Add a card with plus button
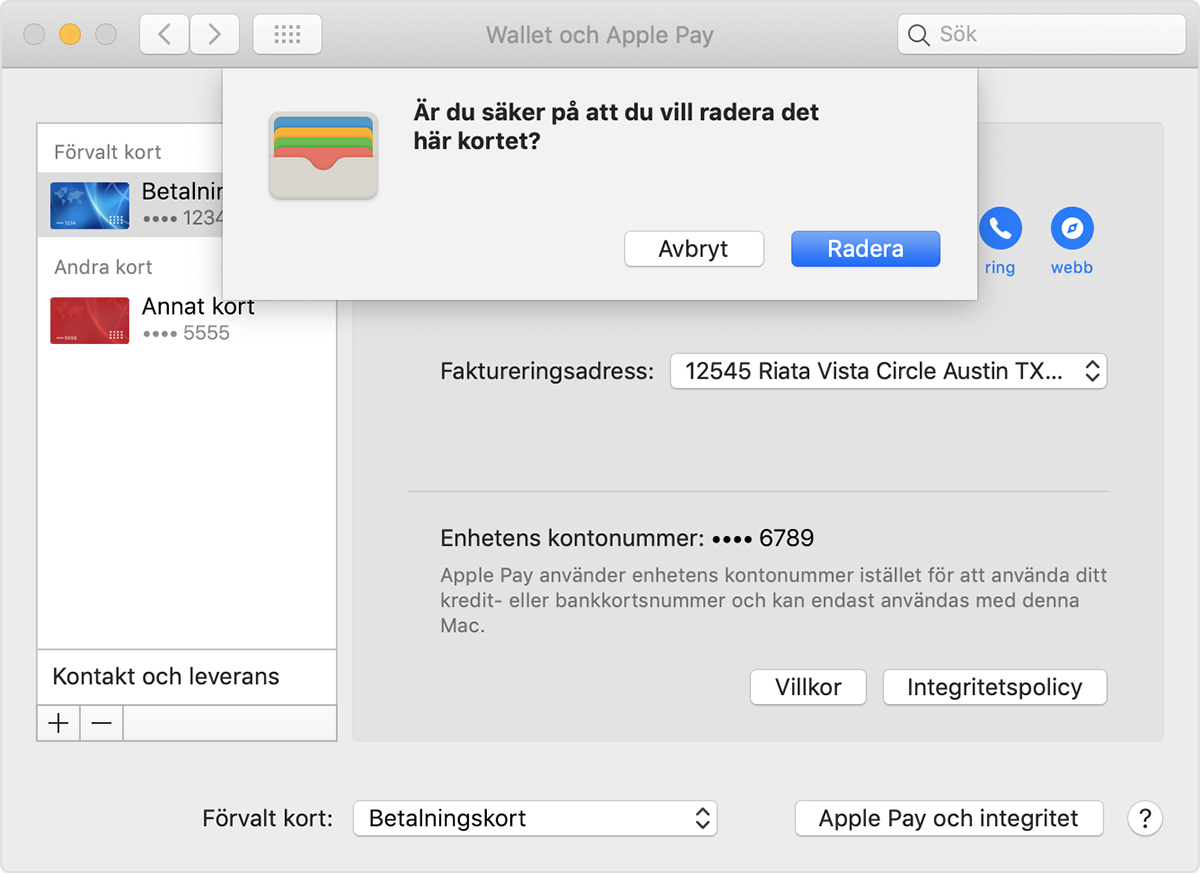The image size is (1200, 874). (x=59, y=723)
